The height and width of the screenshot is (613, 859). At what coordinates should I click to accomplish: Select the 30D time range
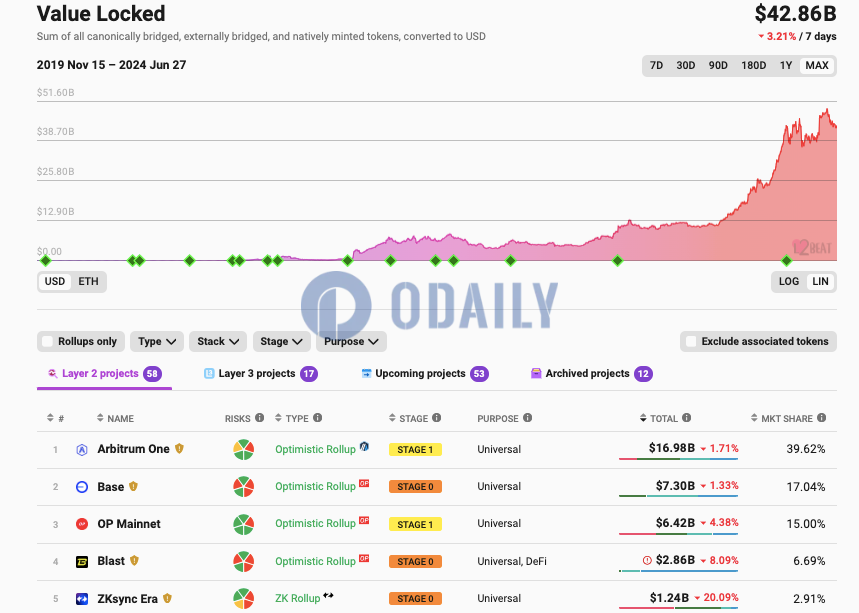tap(686, 66)
